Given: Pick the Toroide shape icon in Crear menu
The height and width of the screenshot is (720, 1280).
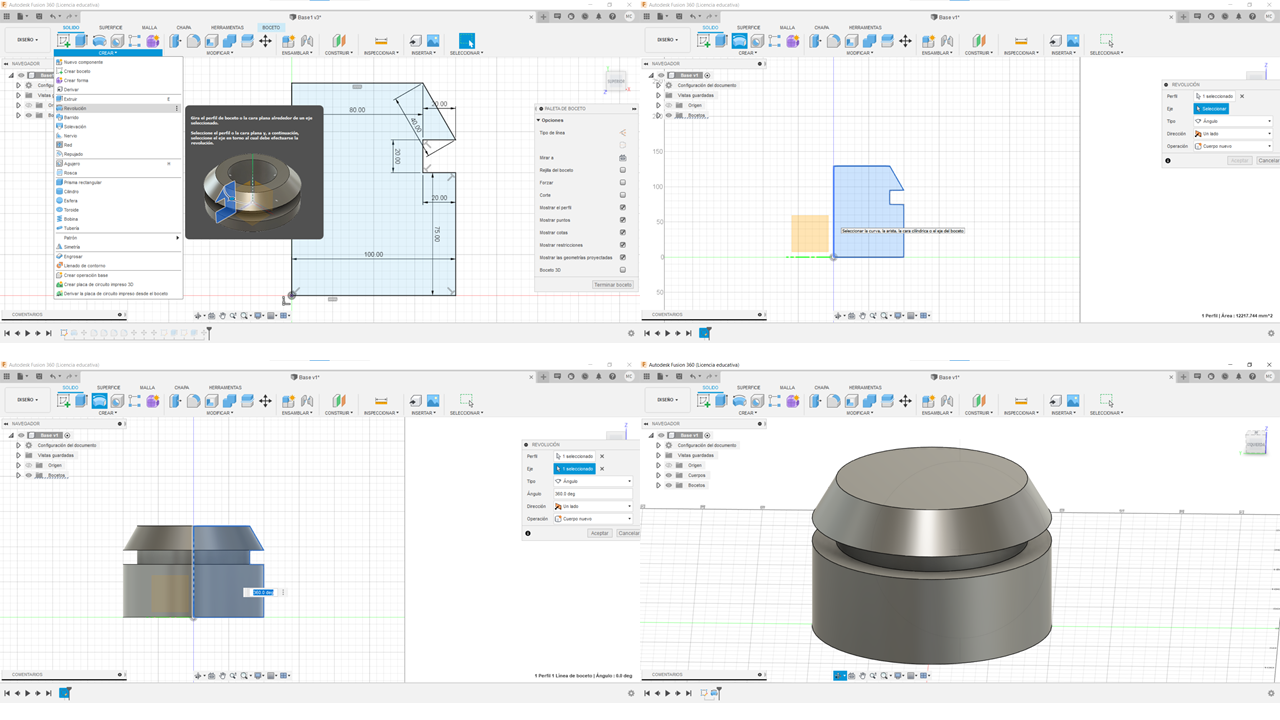Looking at the screenshot, I should pyautogui.click(x=60, y=210).
